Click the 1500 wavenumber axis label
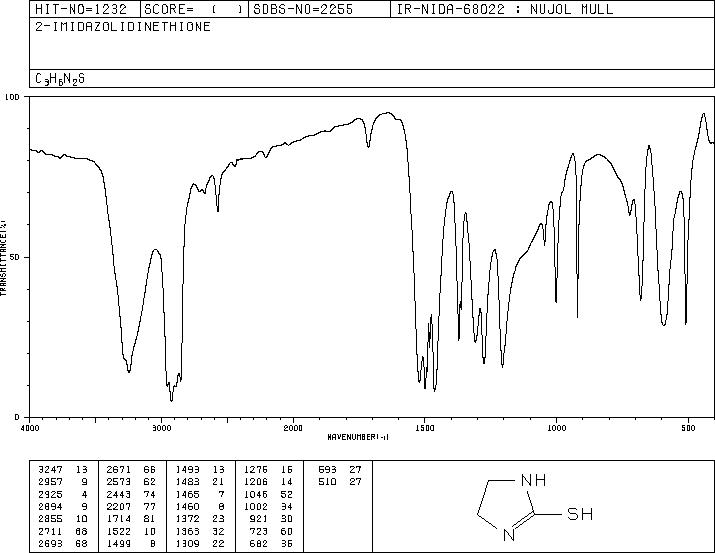 [x=425, y=428]
